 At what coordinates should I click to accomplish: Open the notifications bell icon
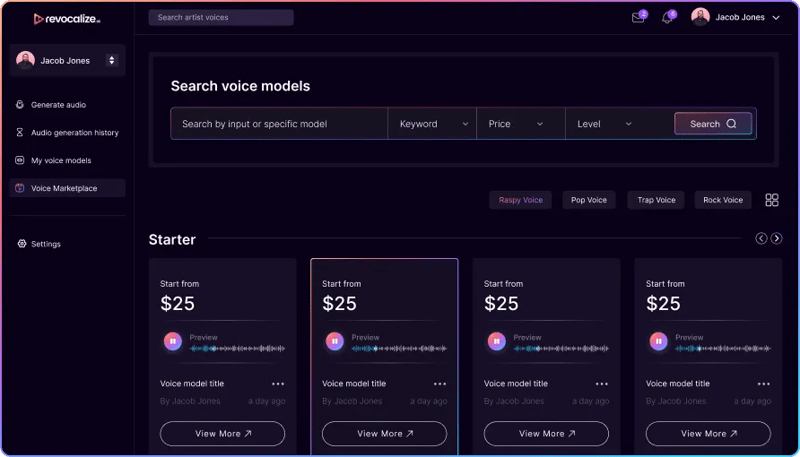[x=667, y=18]
